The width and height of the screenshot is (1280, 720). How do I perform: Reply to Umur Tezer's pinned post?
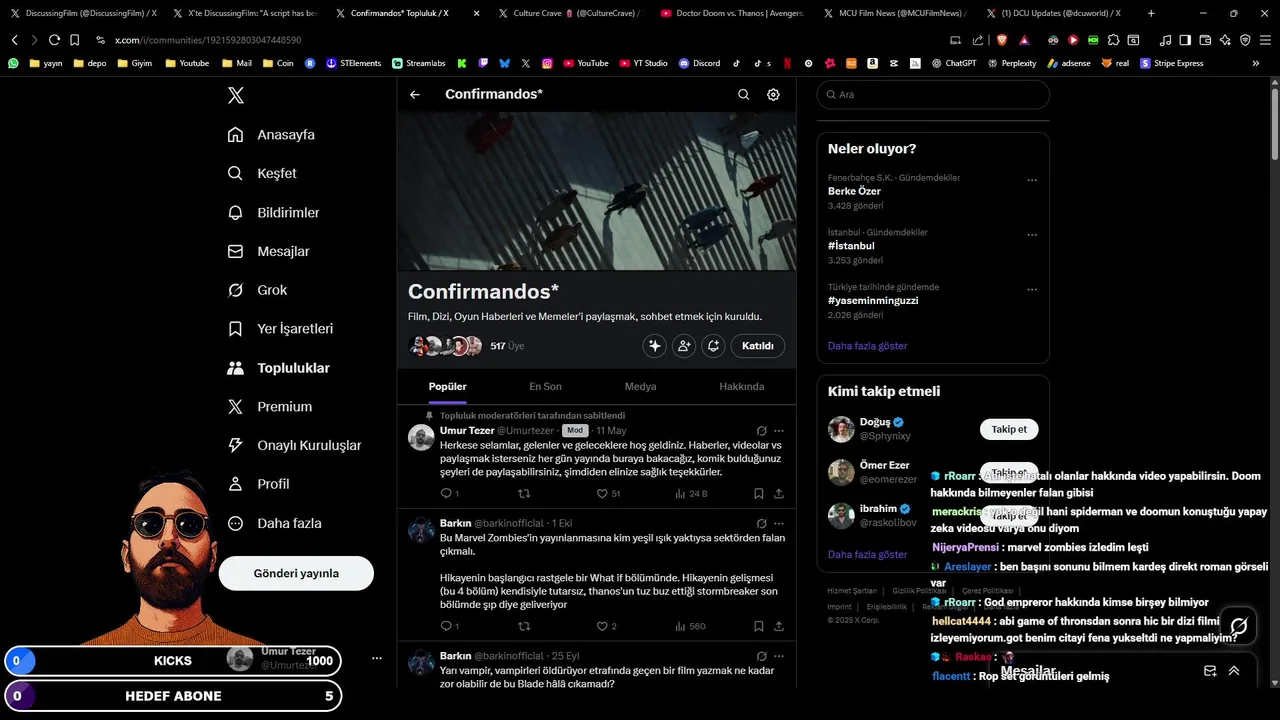click(449, 493)
